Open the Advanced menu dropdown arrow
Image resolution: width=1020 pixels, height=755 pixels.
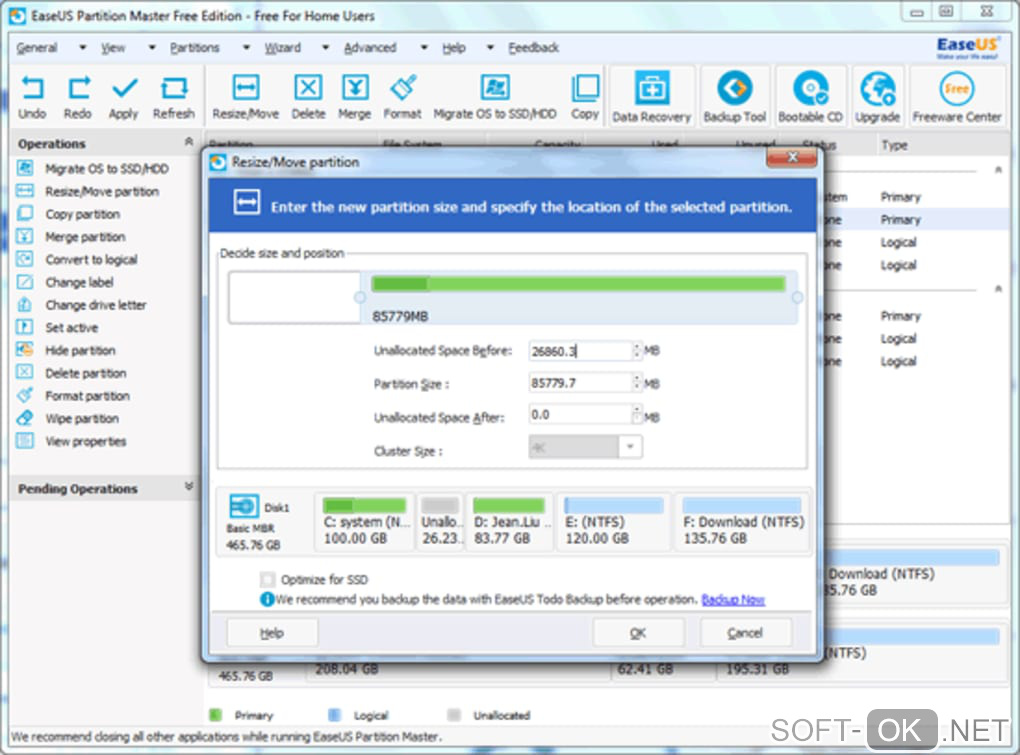point(424,47)
